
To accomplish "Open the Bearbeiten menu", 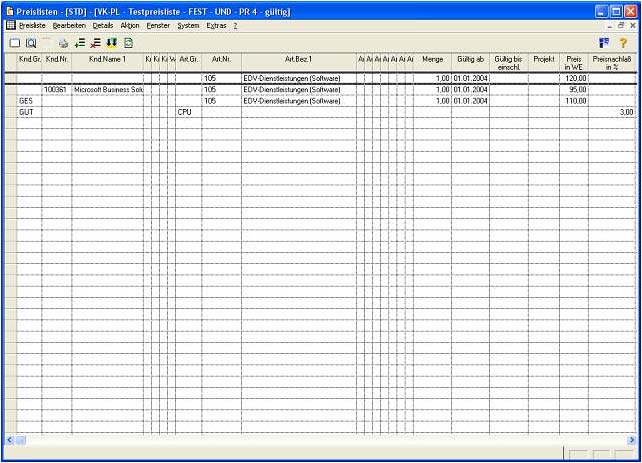I will (70, 25).
